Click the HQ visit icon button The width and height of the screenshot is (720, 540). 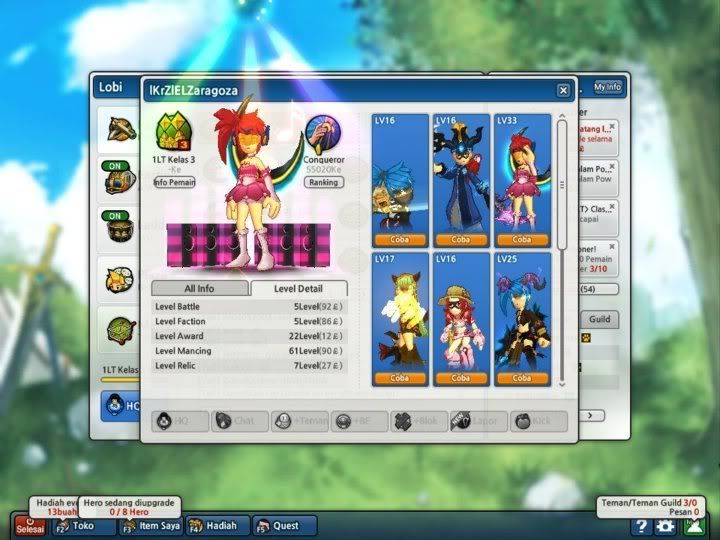click(180, 421)
